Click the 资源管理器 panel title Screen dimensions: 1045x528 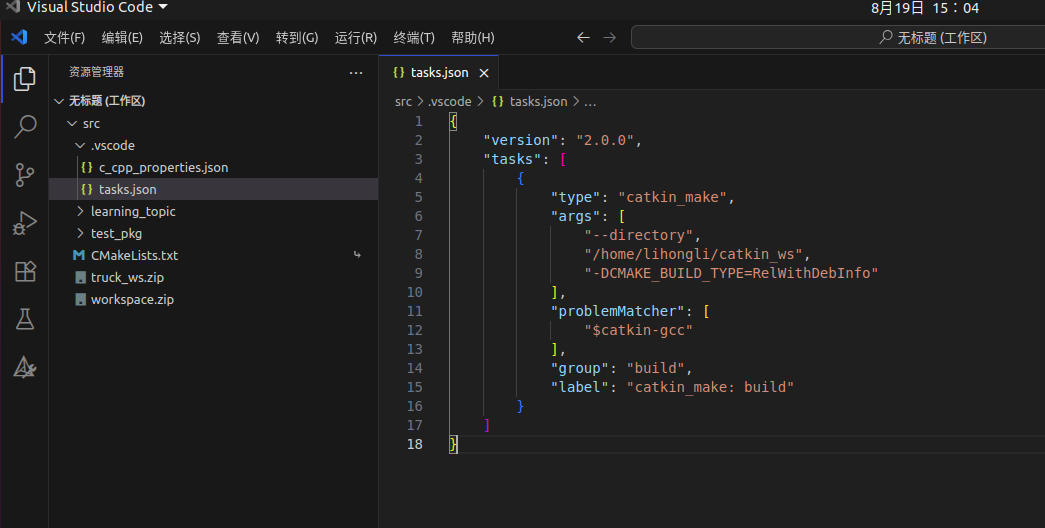(x=97, y=72)
